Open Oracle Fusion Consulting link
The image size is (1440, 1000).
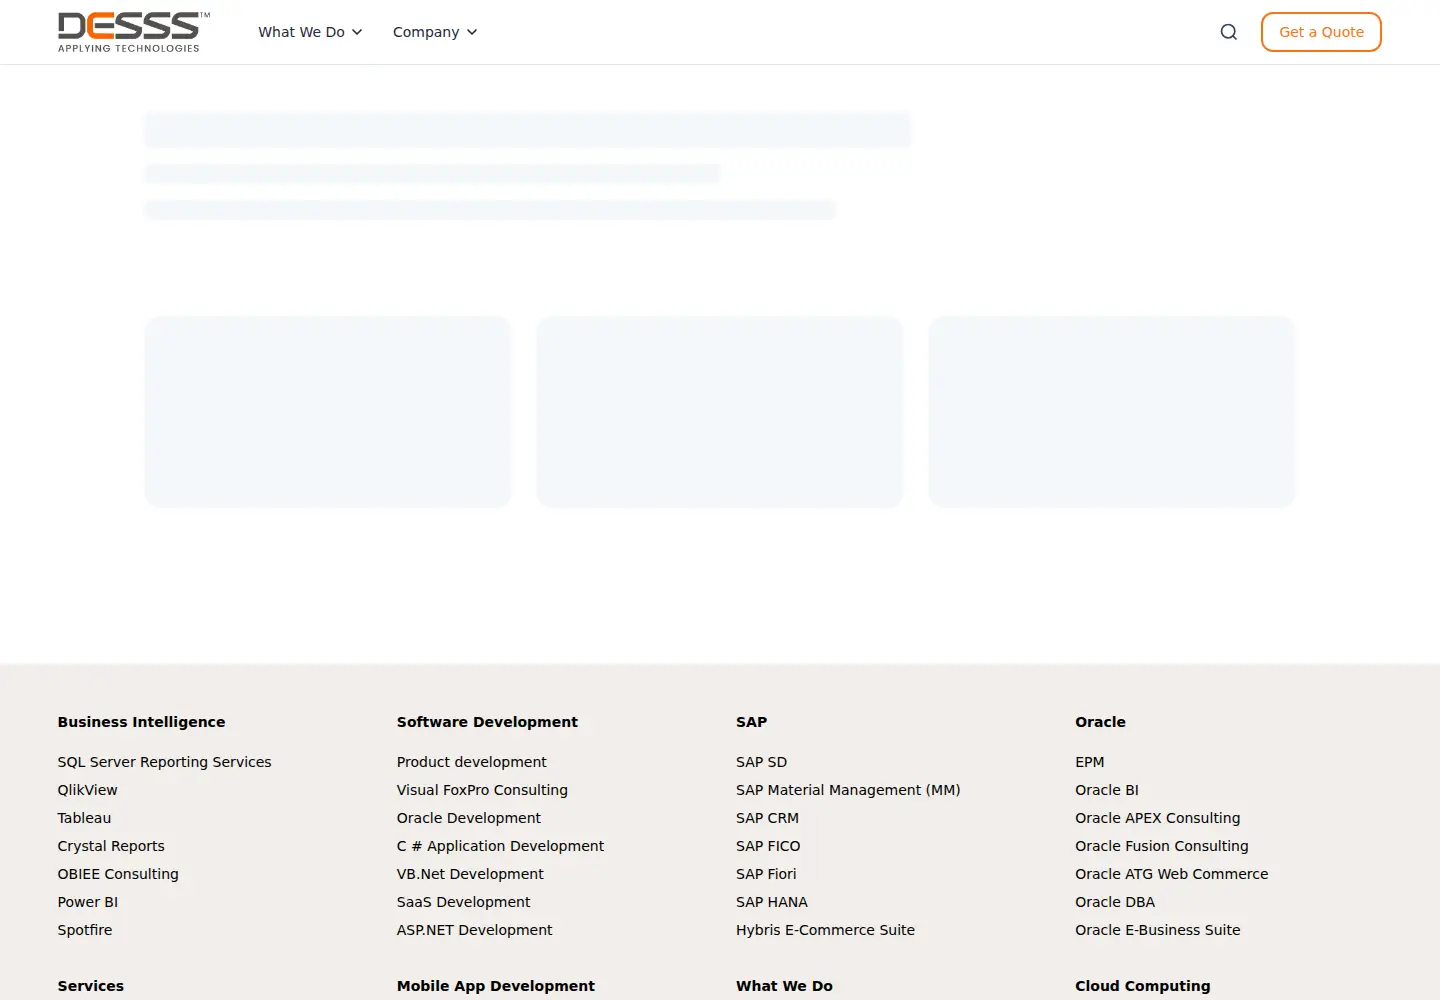click(x=1162, y=846)
